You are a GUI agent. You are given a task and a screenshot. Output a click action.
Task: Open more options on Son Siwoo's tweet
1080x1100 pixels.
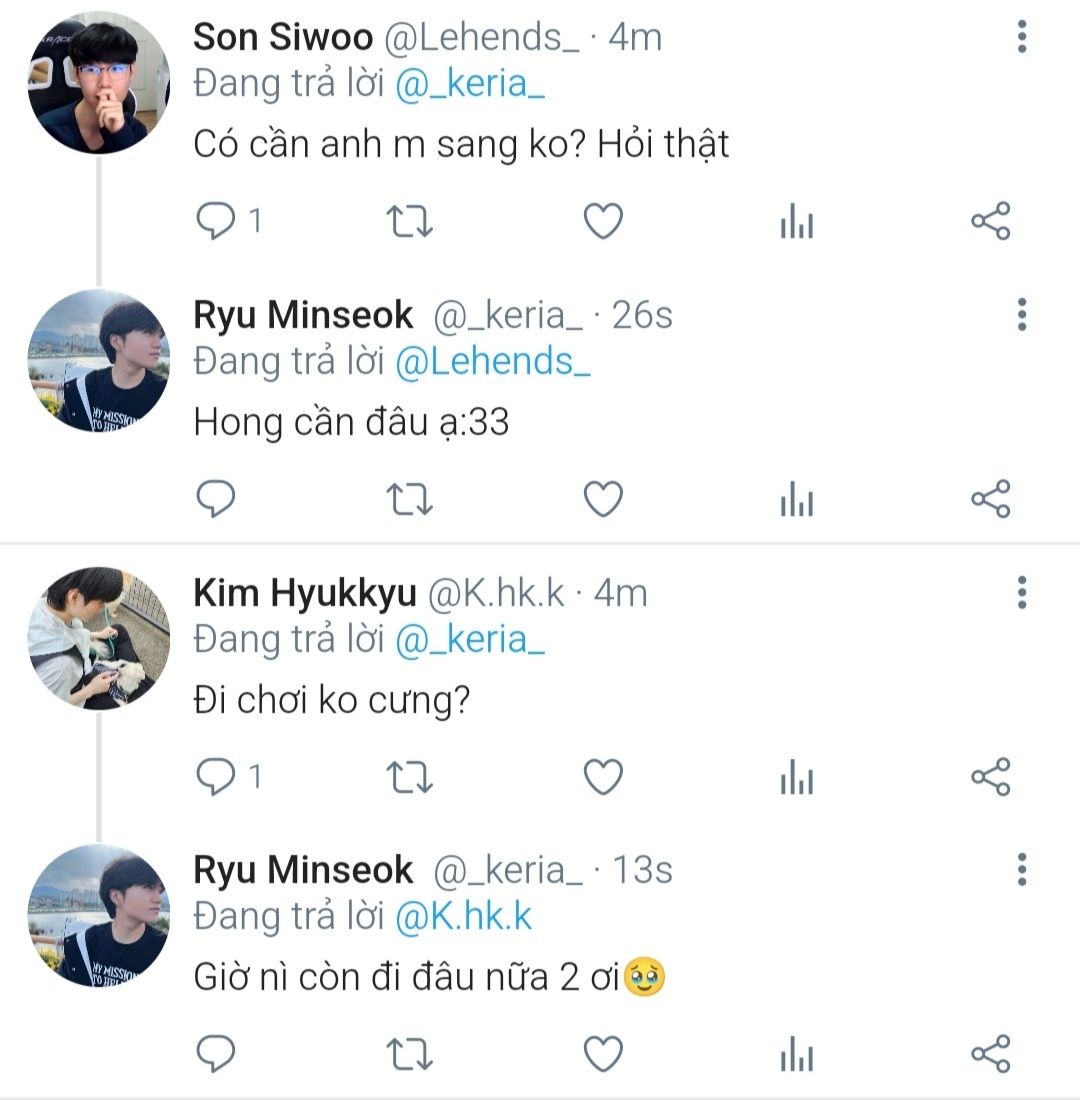pyautogui.click(x=1022, y=36)
